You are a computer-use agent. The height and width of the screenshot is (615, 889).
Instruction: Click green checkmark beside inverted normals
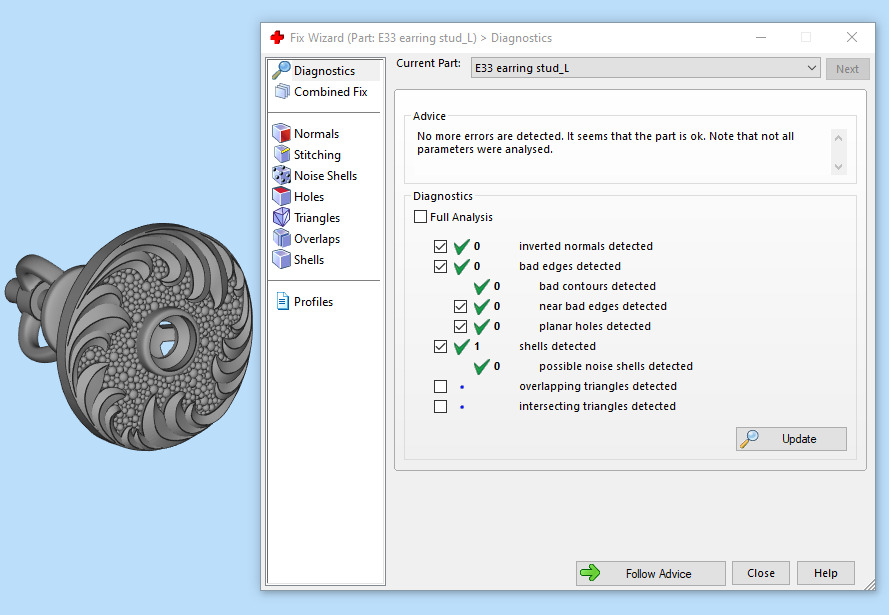[x=462, y=247]
